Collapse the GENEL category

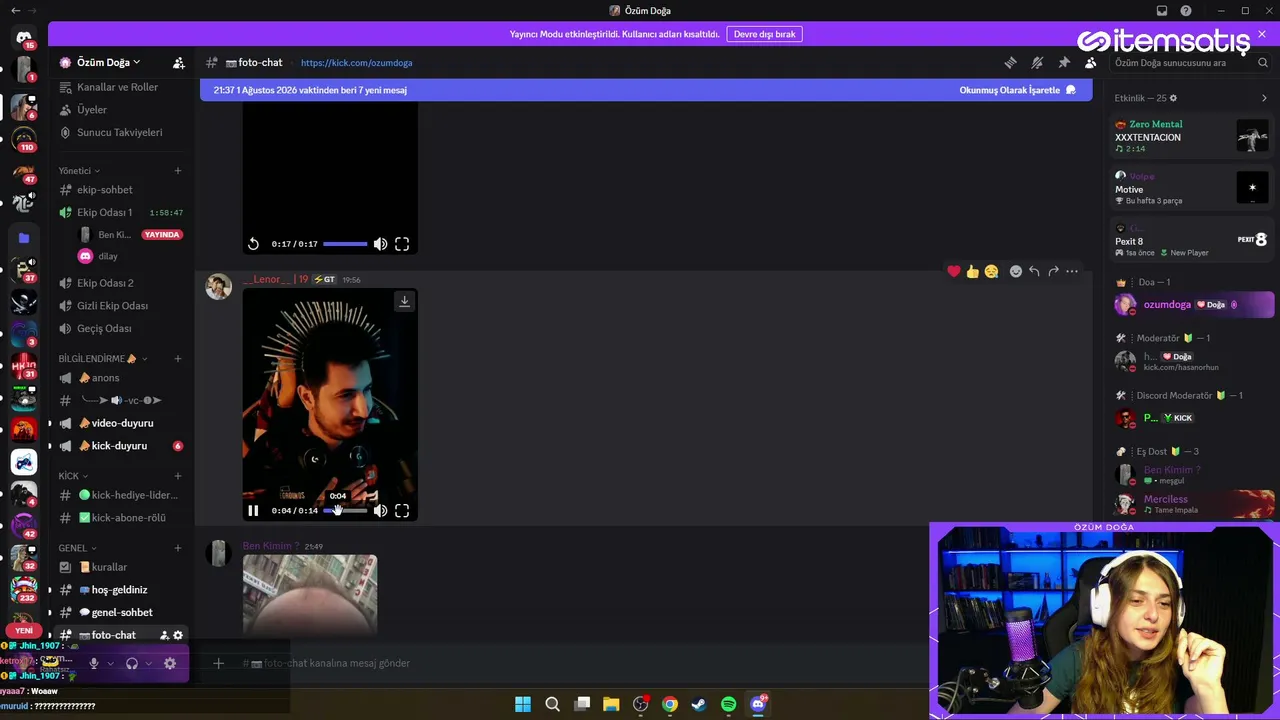click(77, 548)
